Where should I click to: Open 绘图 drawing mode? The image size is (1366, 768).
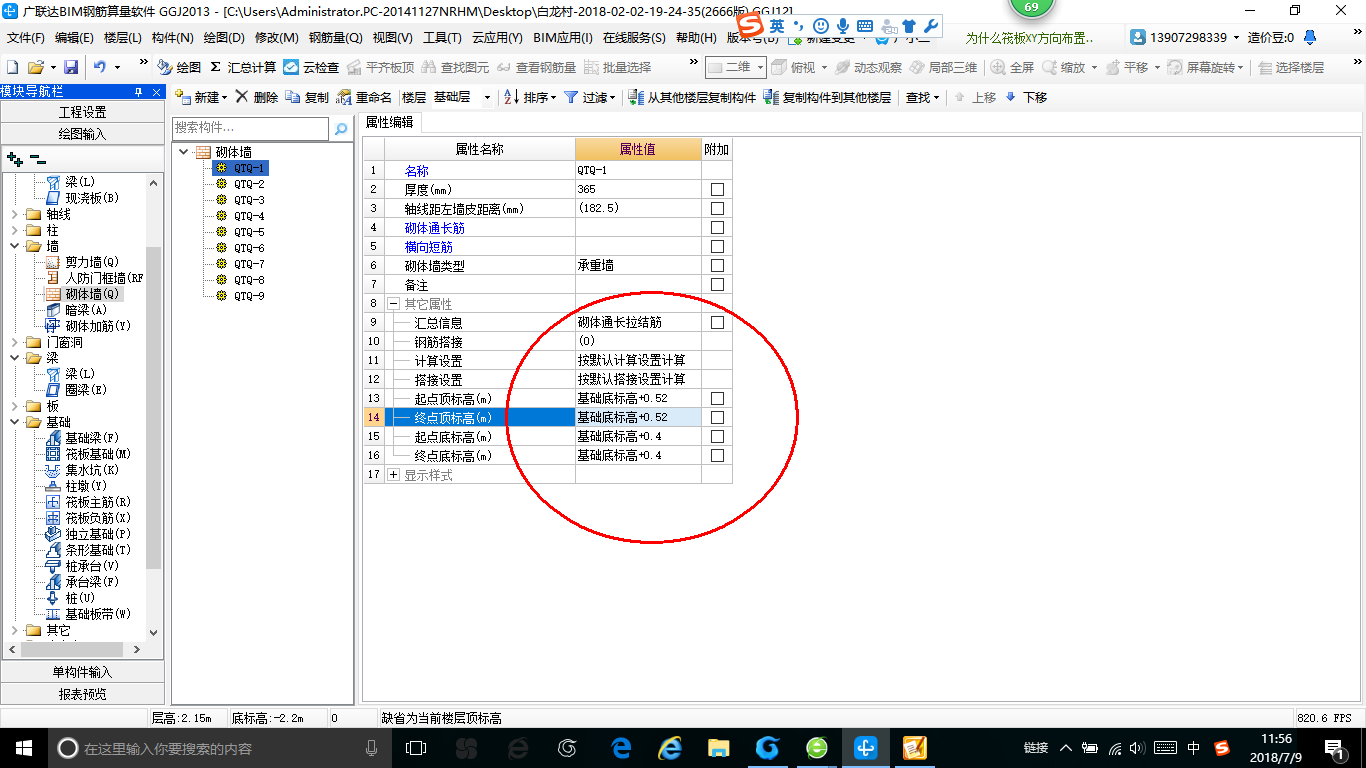[179, 67]
